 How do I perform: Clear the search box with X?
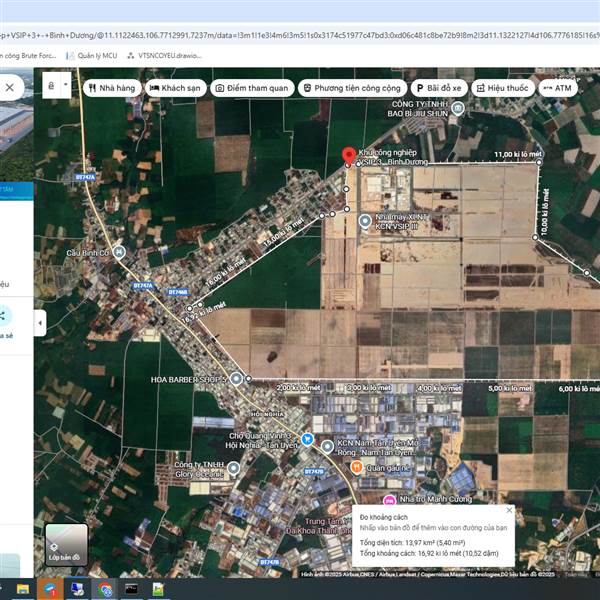tap(10, 87)
